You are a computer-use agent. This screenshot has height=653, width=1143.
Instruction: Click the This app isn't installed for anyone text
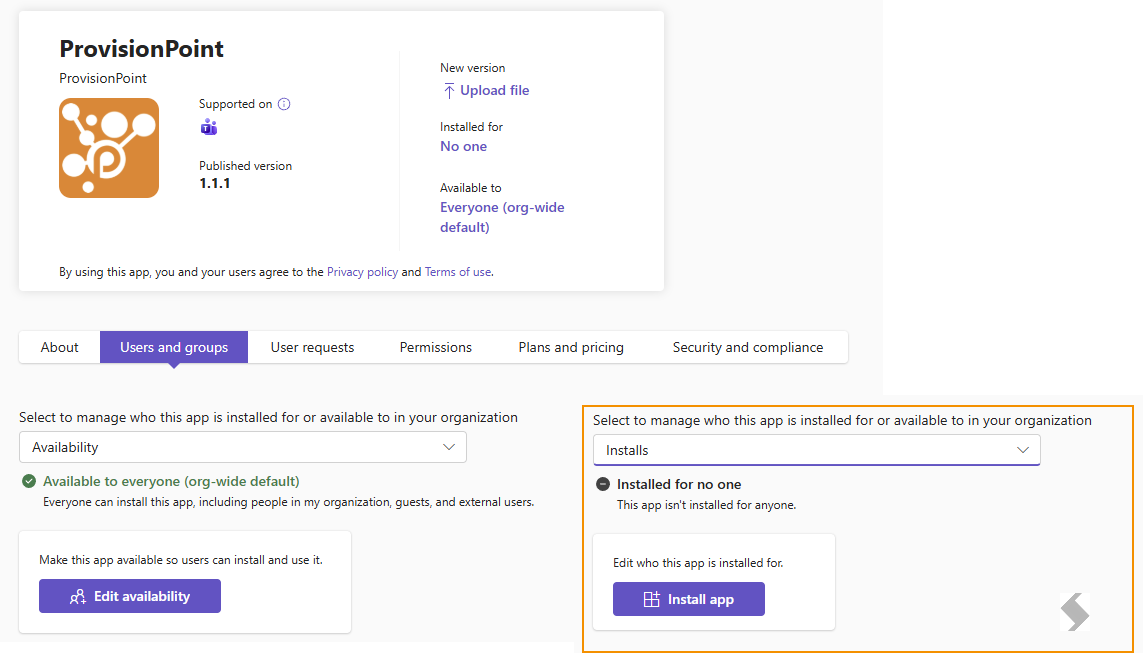point(706,505)
